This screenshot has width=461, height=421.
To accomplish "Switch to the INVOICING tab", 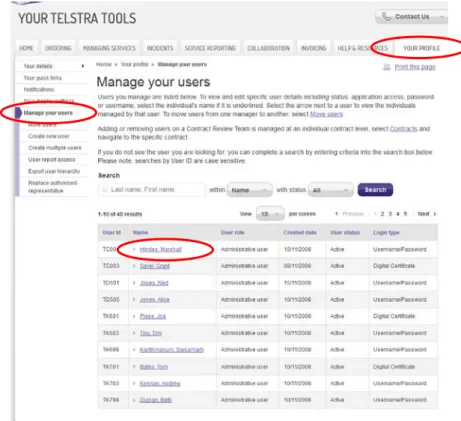I will tap(314, 48).
